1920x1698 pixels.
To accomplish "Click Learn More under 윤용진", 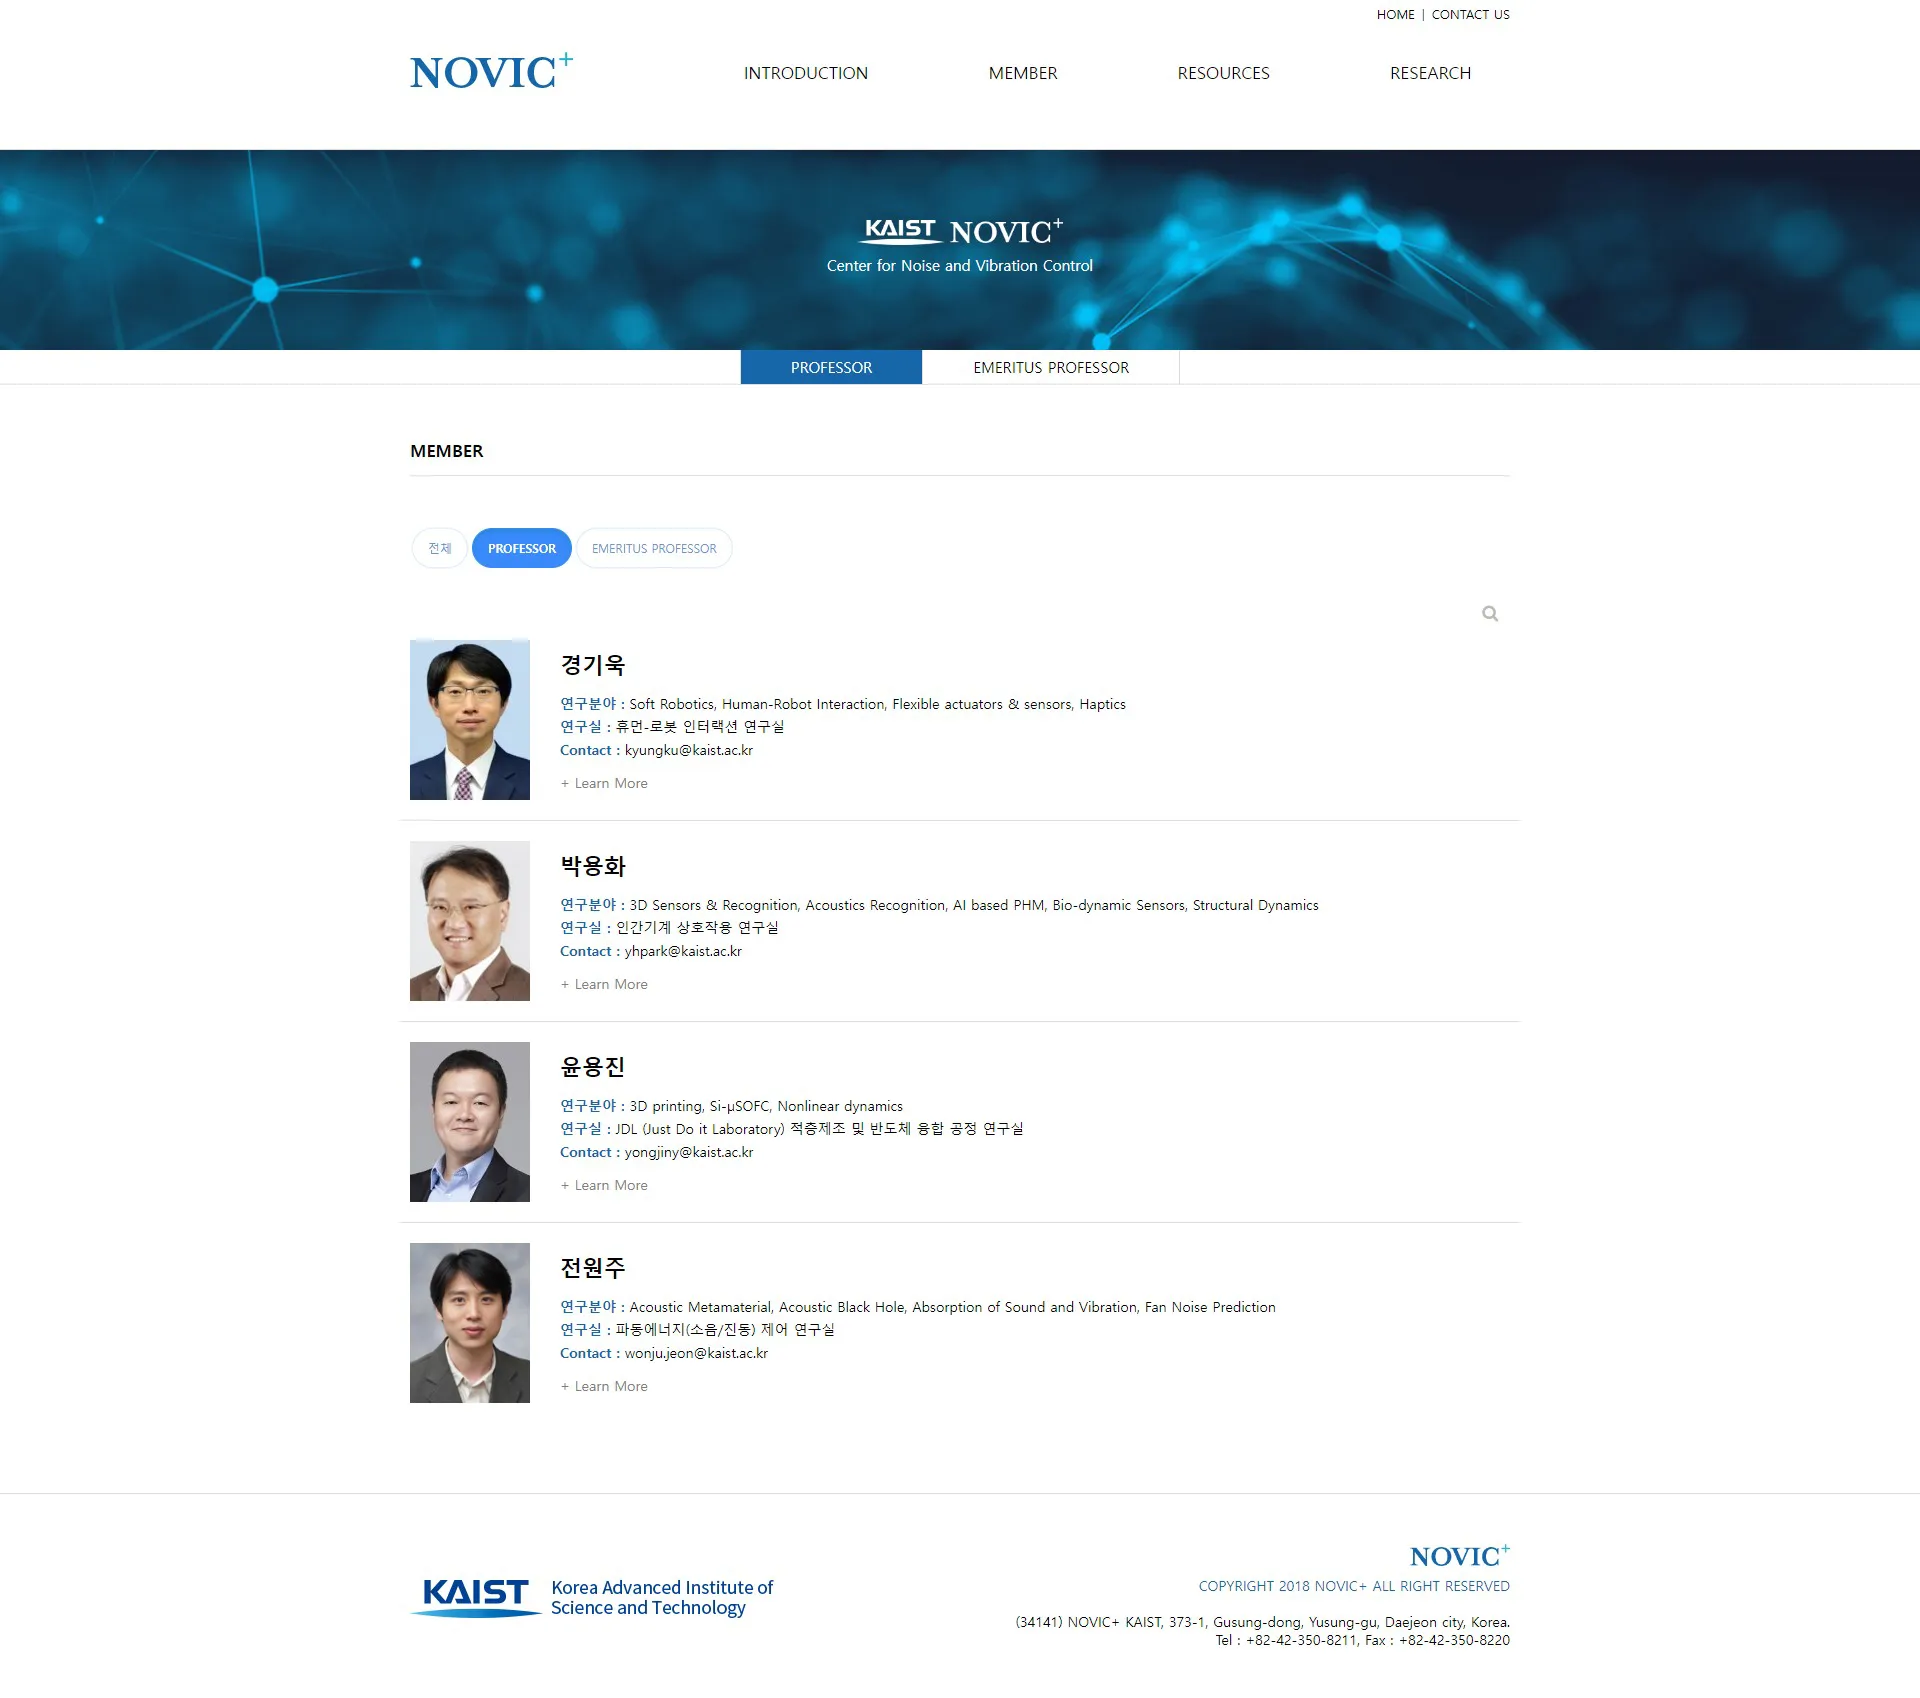I will click(x=604, y=1185).
